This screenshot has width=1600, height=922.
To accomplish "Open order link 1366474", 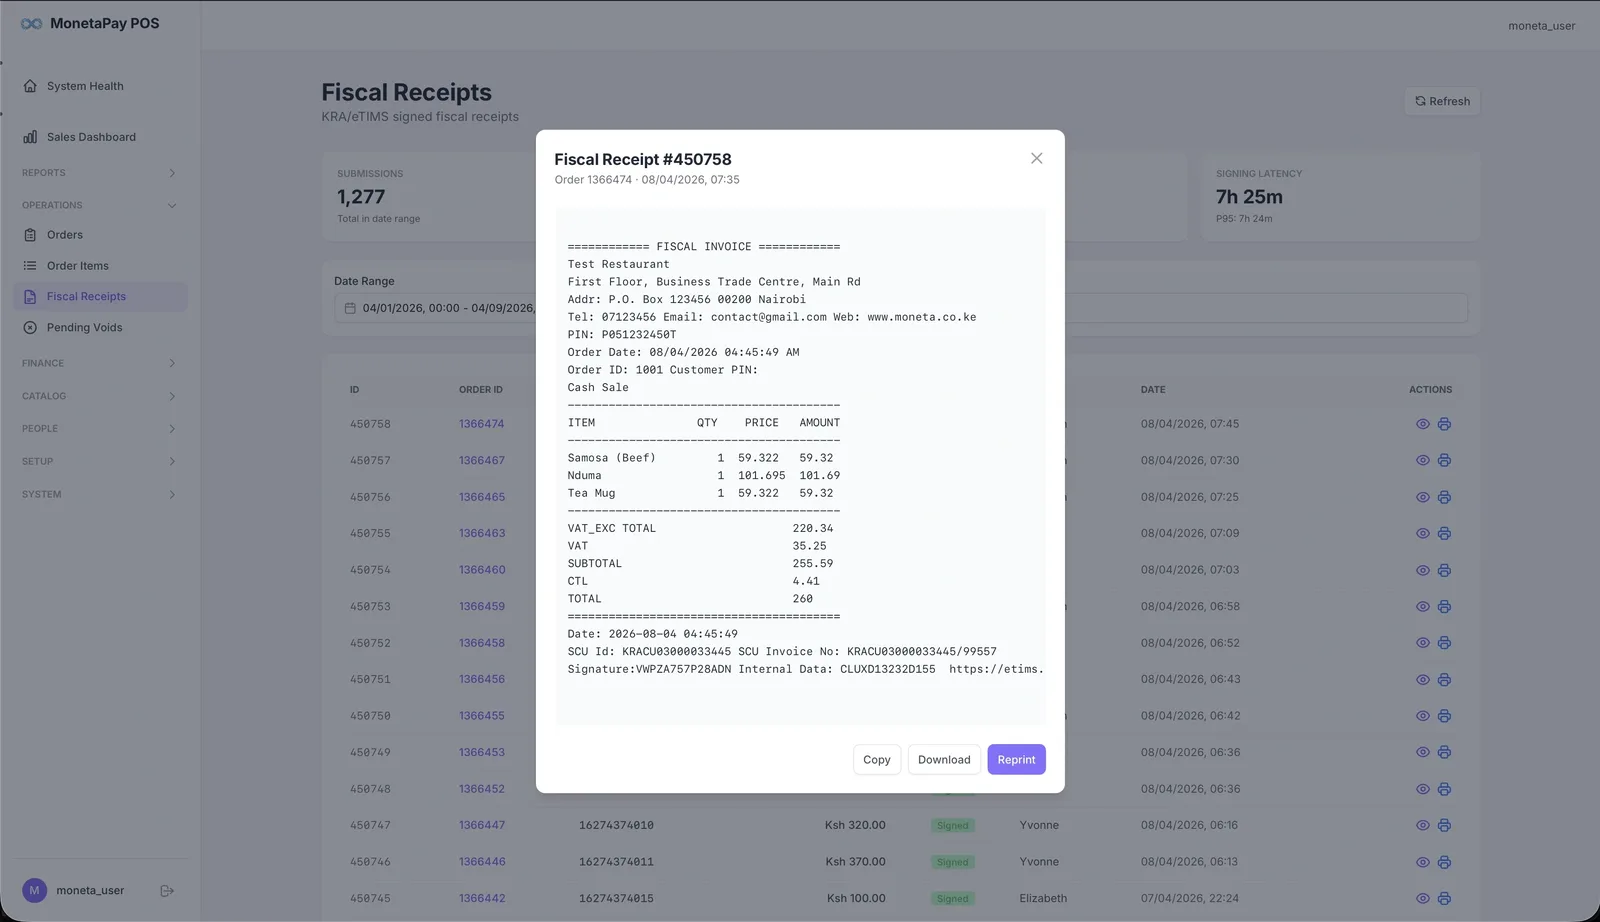I will point(482,424).
